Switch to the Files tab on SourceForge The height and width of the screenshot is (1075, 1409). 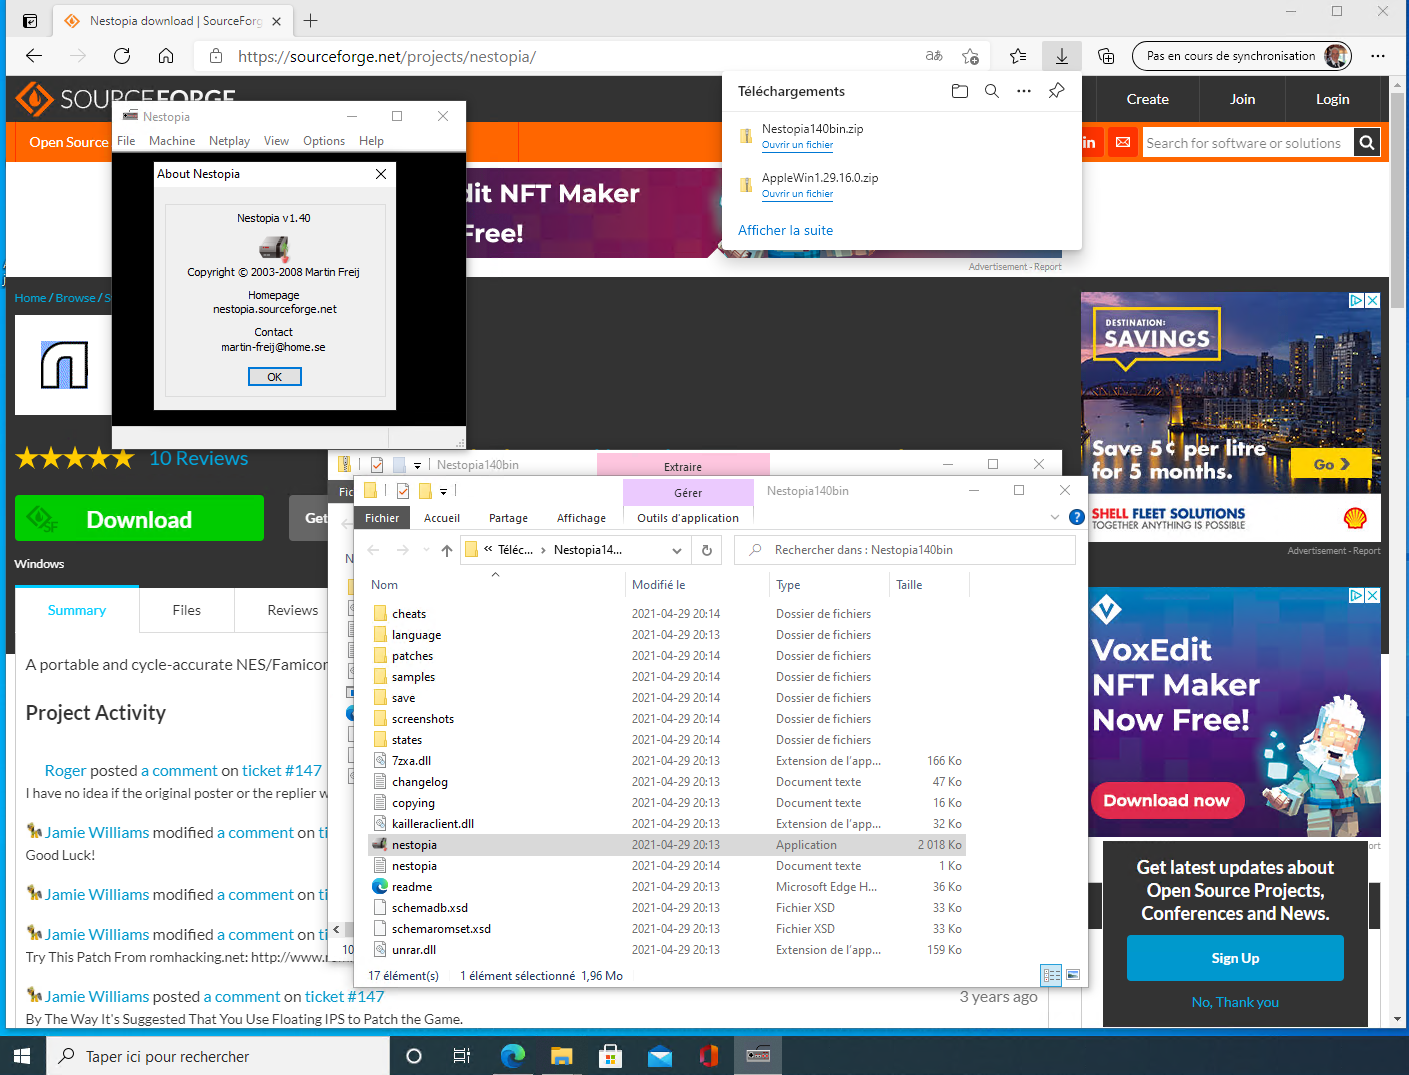coord(187,610)
